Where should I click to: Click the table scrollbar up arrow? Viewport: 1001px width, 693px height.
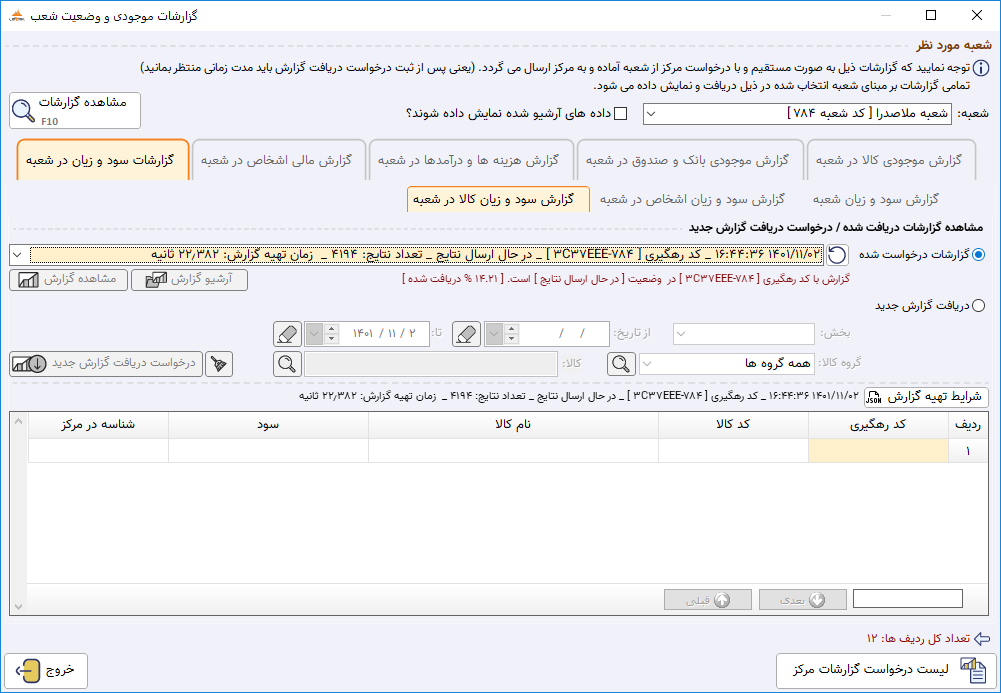[x=19, y=421]
